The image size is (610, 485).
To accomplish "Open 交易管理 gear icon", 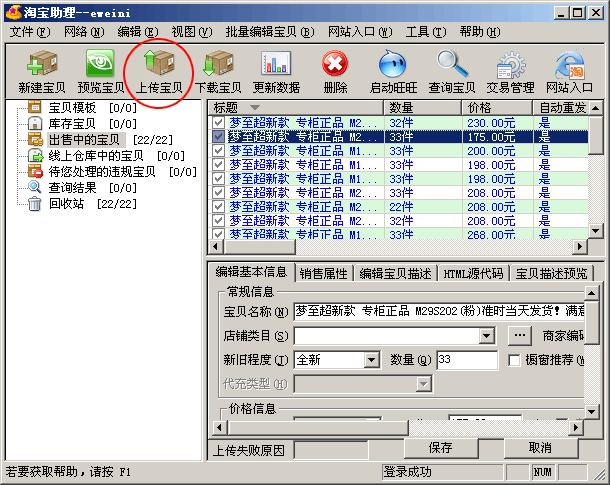I will 510,64.
